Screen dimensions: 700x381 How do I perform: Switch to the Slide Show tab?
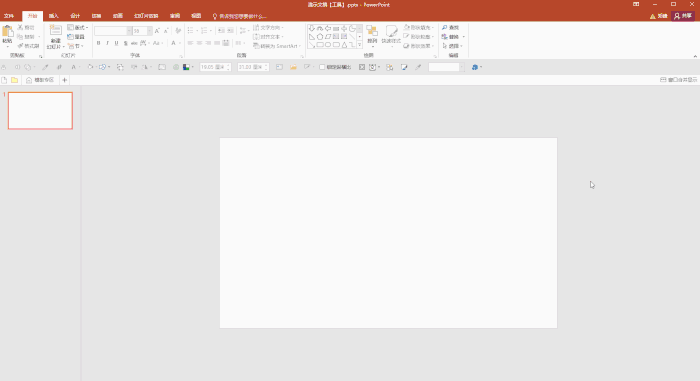146,16
